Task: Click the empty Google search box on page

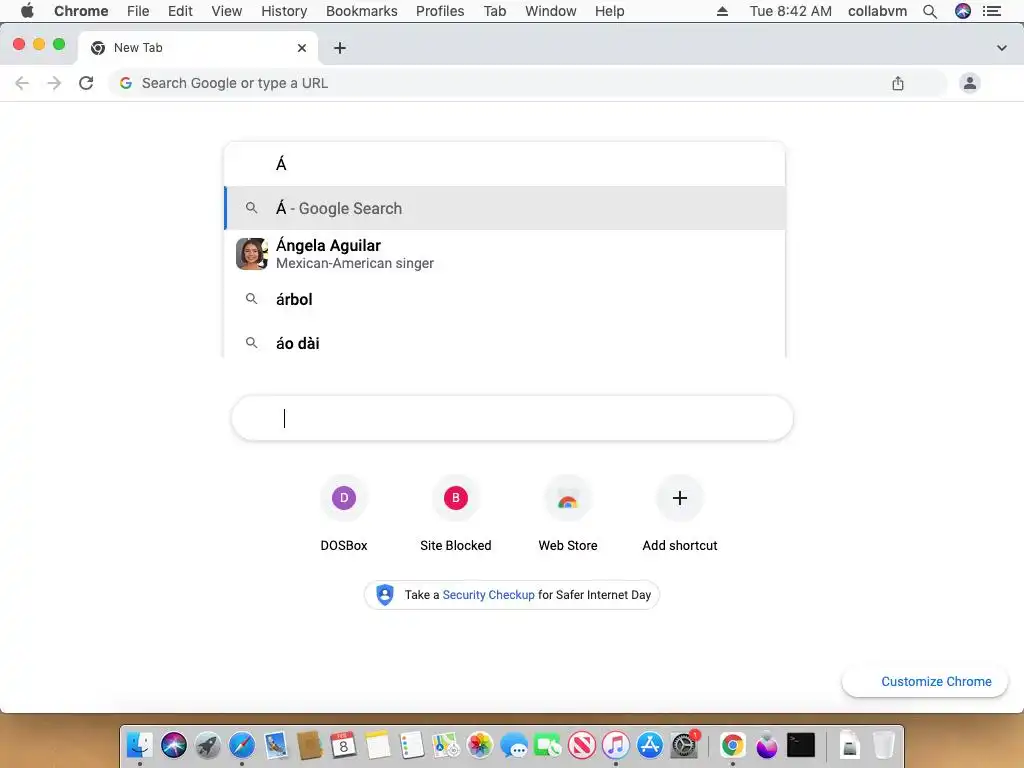Action: click(x=512, y=418)
